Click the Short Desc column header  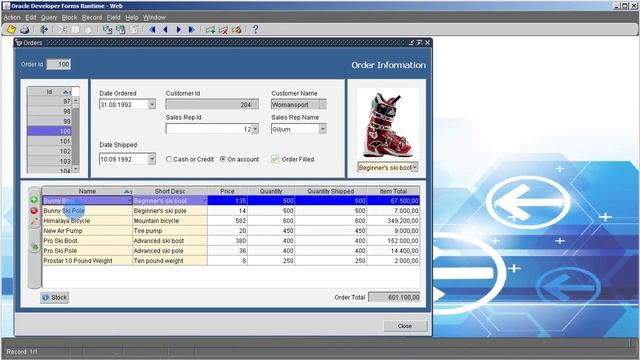click(x=170, y=191)
